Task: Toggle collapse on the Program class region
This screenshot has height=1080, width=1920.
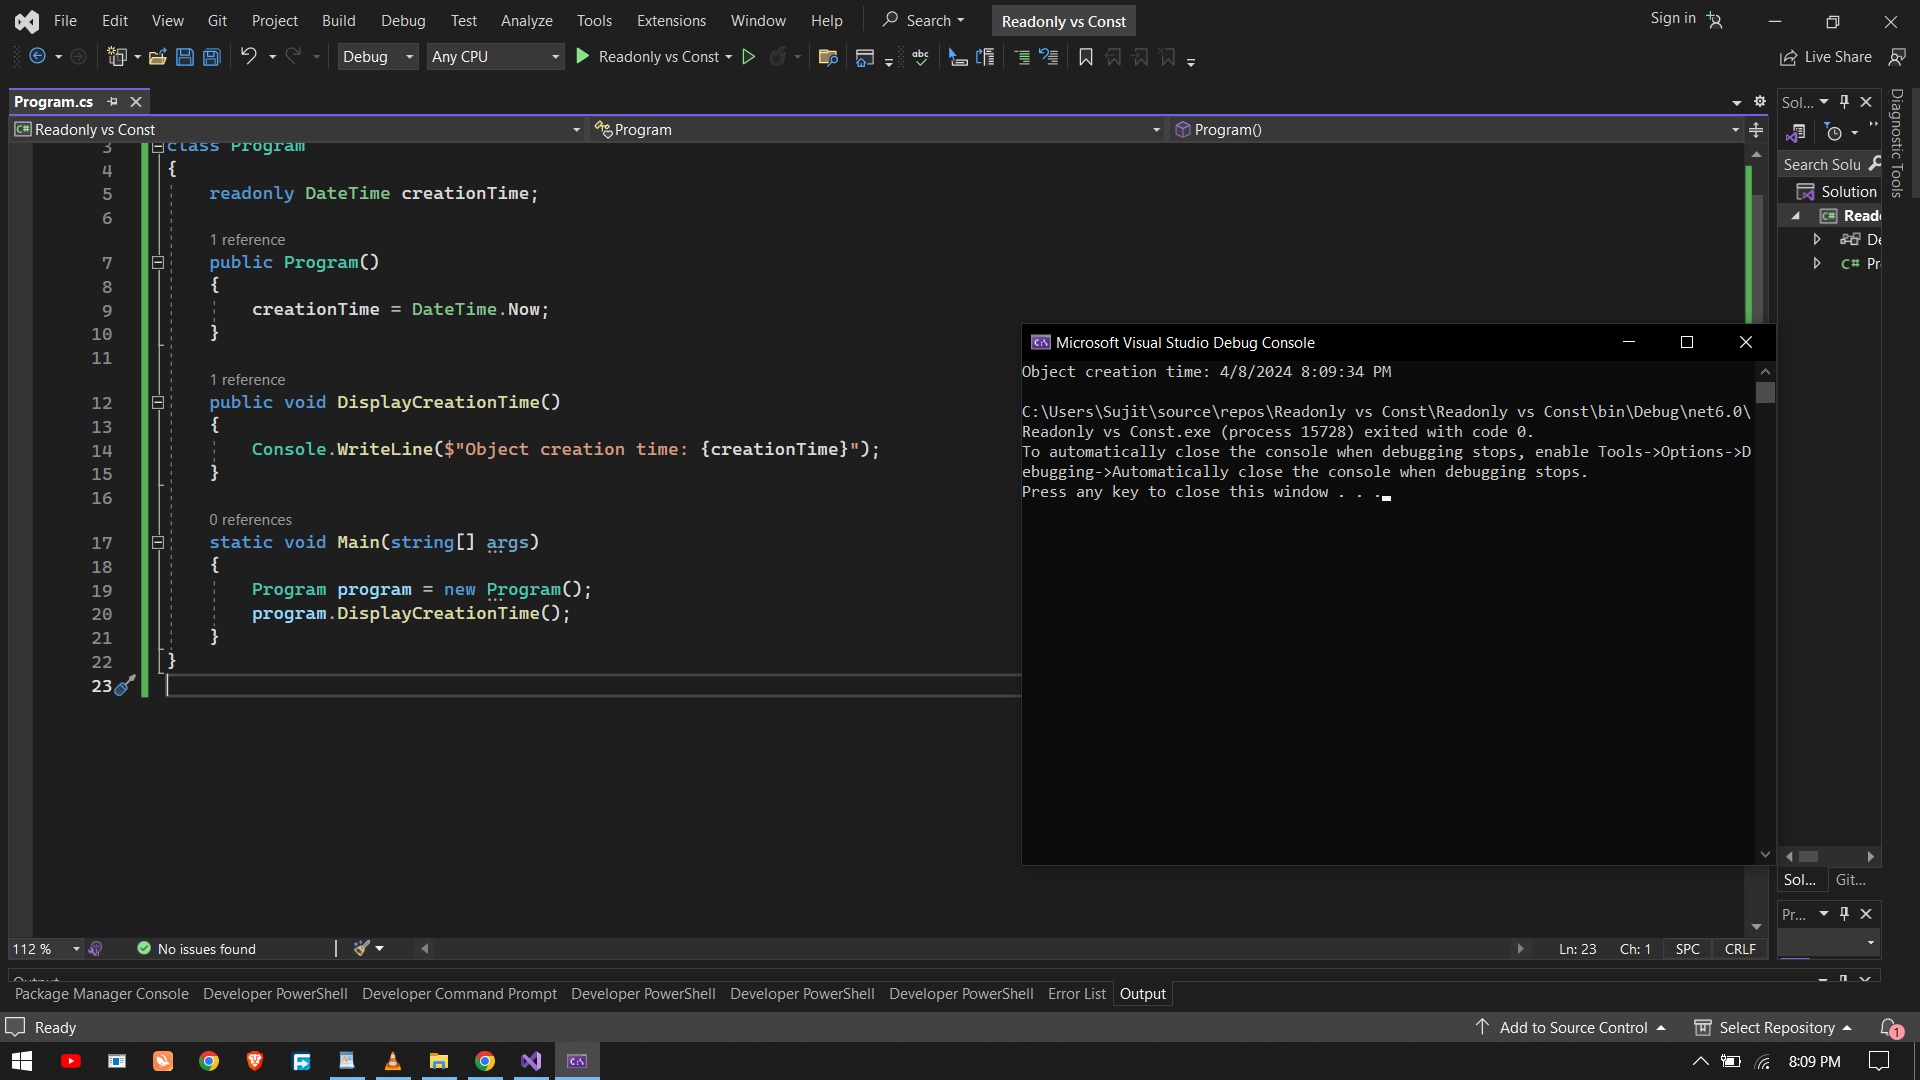Action: (x=157, y=146)
